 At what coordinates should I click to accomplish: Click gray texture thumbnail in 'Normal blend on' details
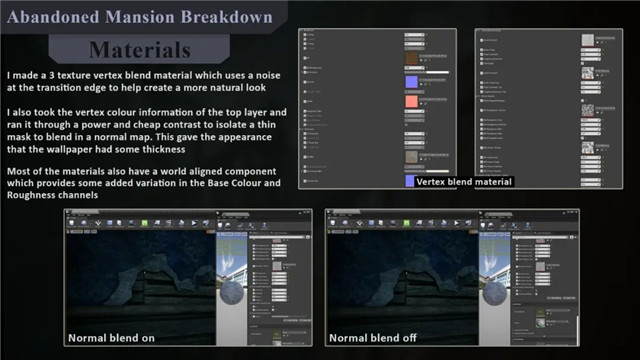pos(277,266)
